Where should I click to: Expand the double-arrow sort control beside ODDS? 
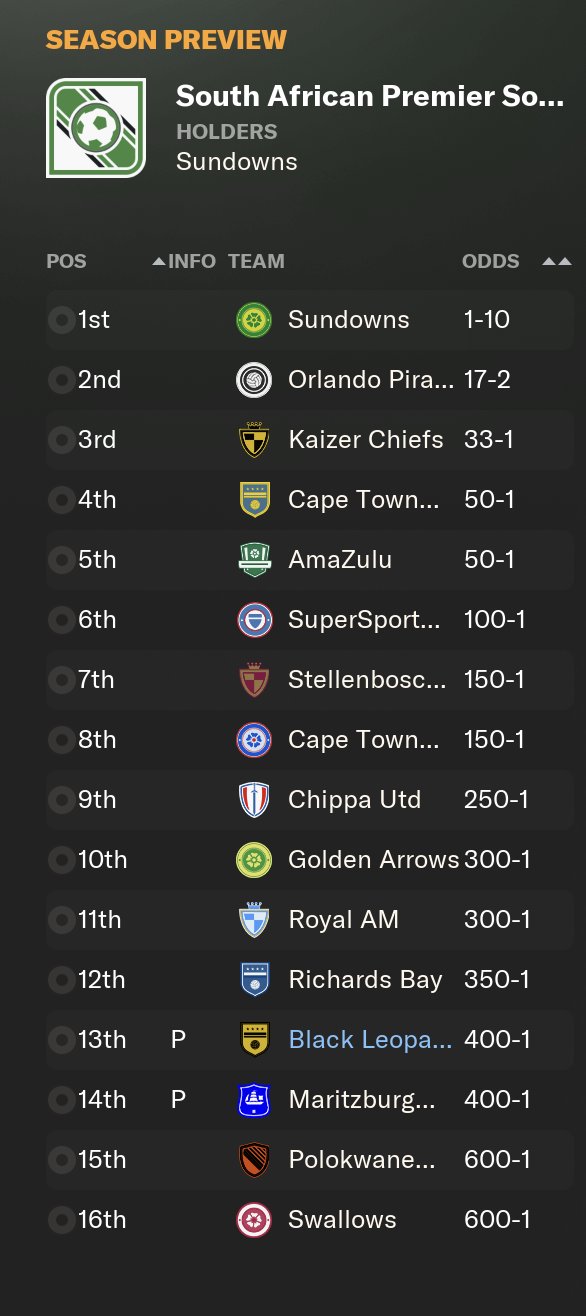[x=556, y=262]
